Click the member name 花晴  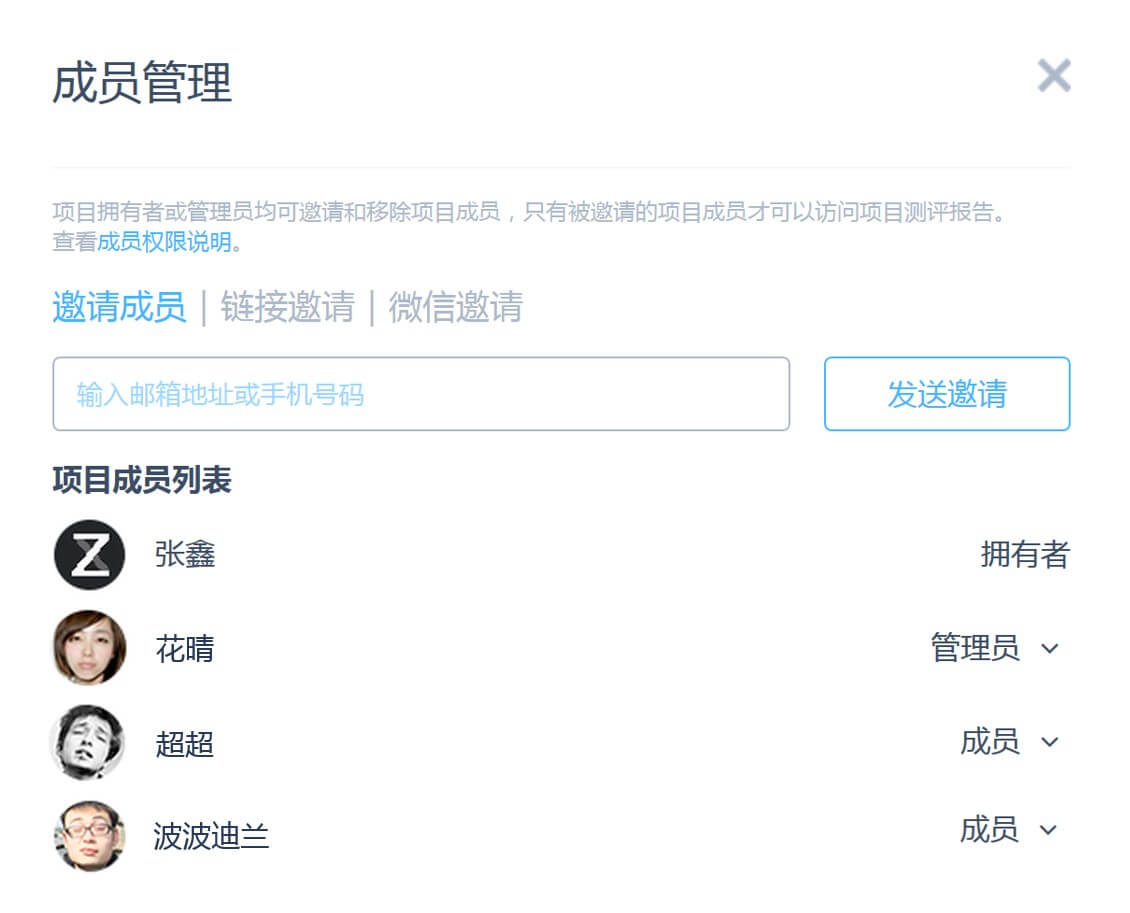[185, 649]
